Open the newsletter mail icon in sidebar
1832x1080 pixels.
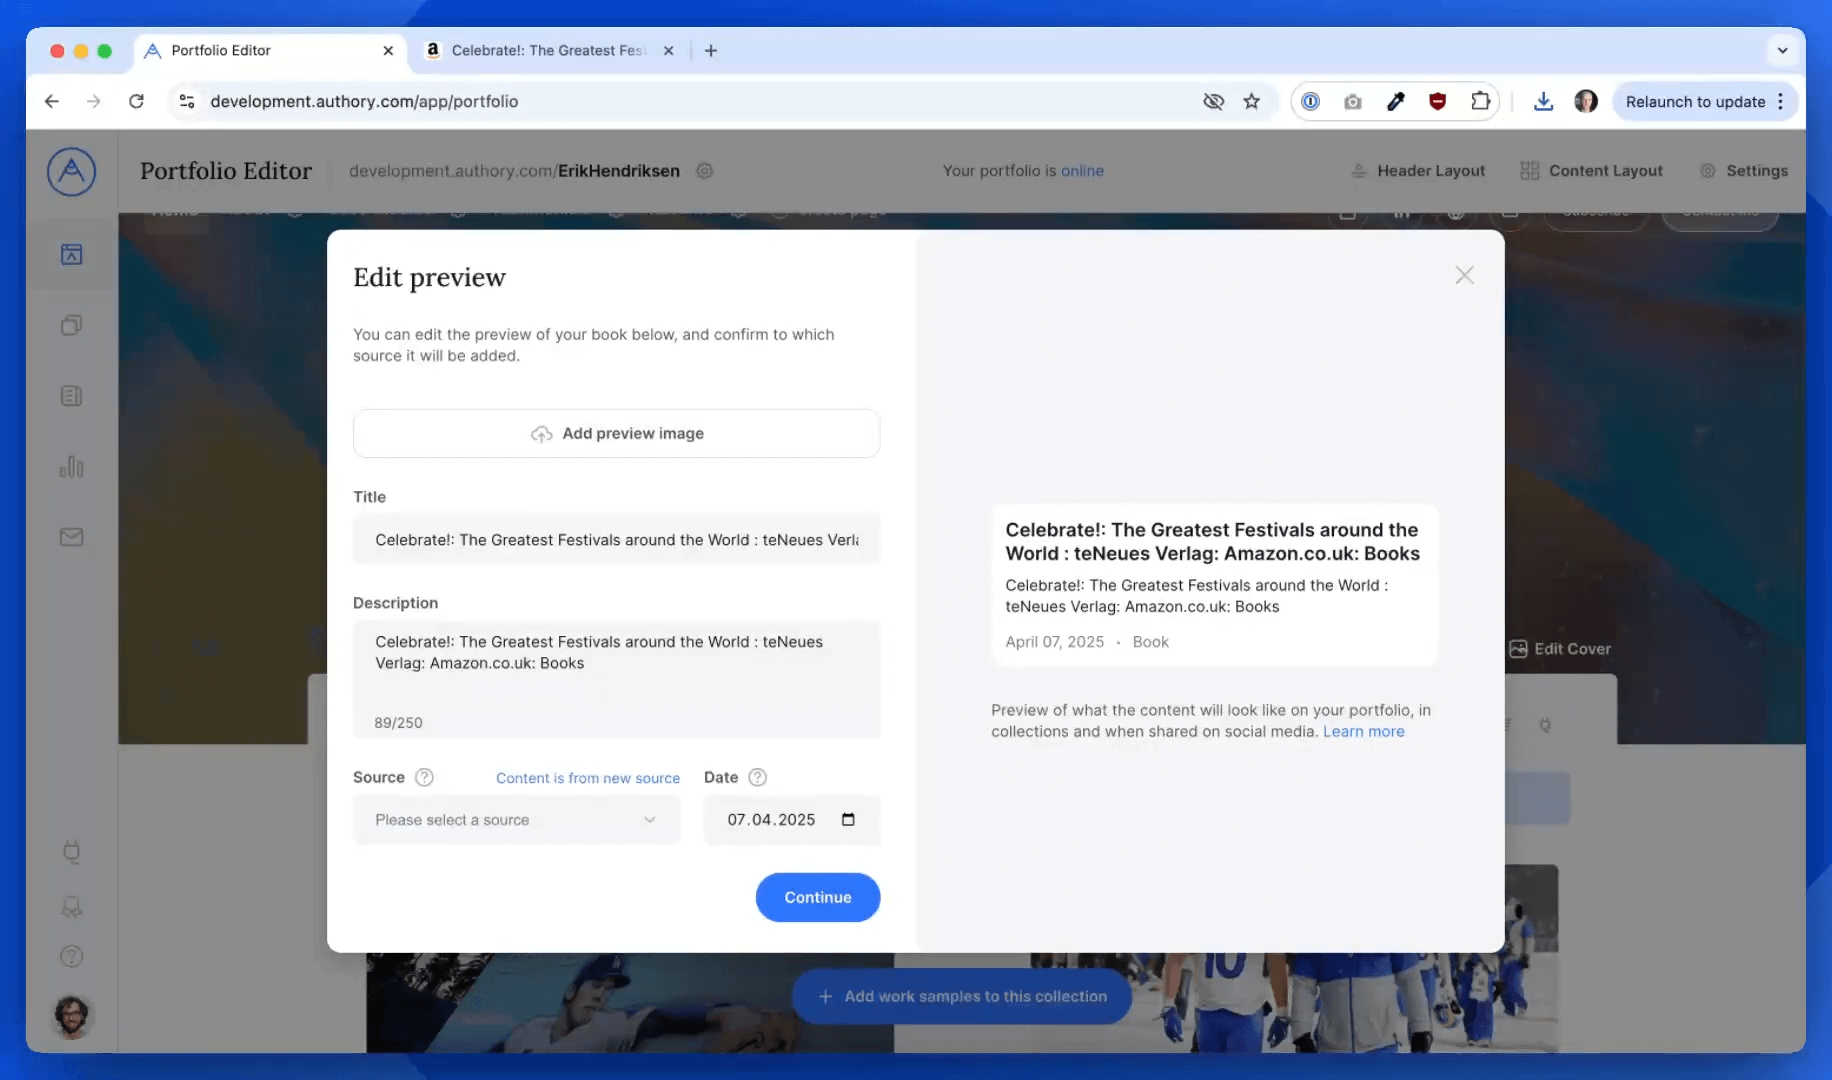(x=71, y=537)
